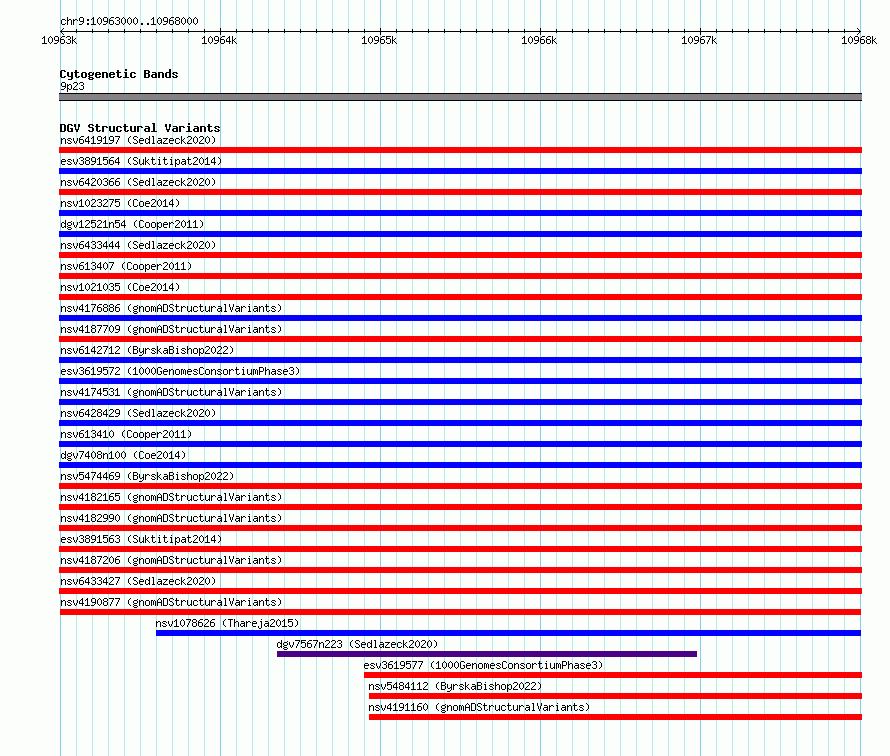890x756 pixels.
Task: Select nsv6428429 (Sedlazeck2020) label
Action: 138,413
